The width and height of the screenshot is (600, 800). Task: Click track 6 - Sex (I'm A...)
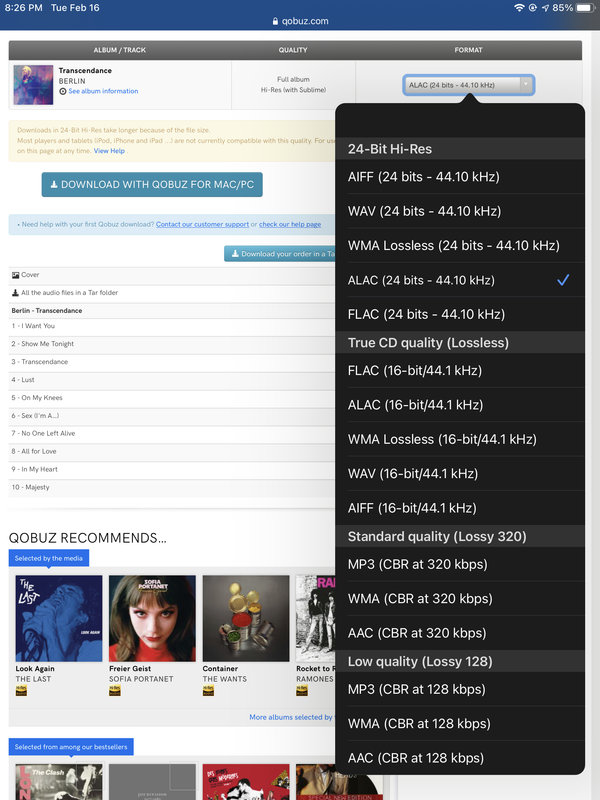pos(172,416)
